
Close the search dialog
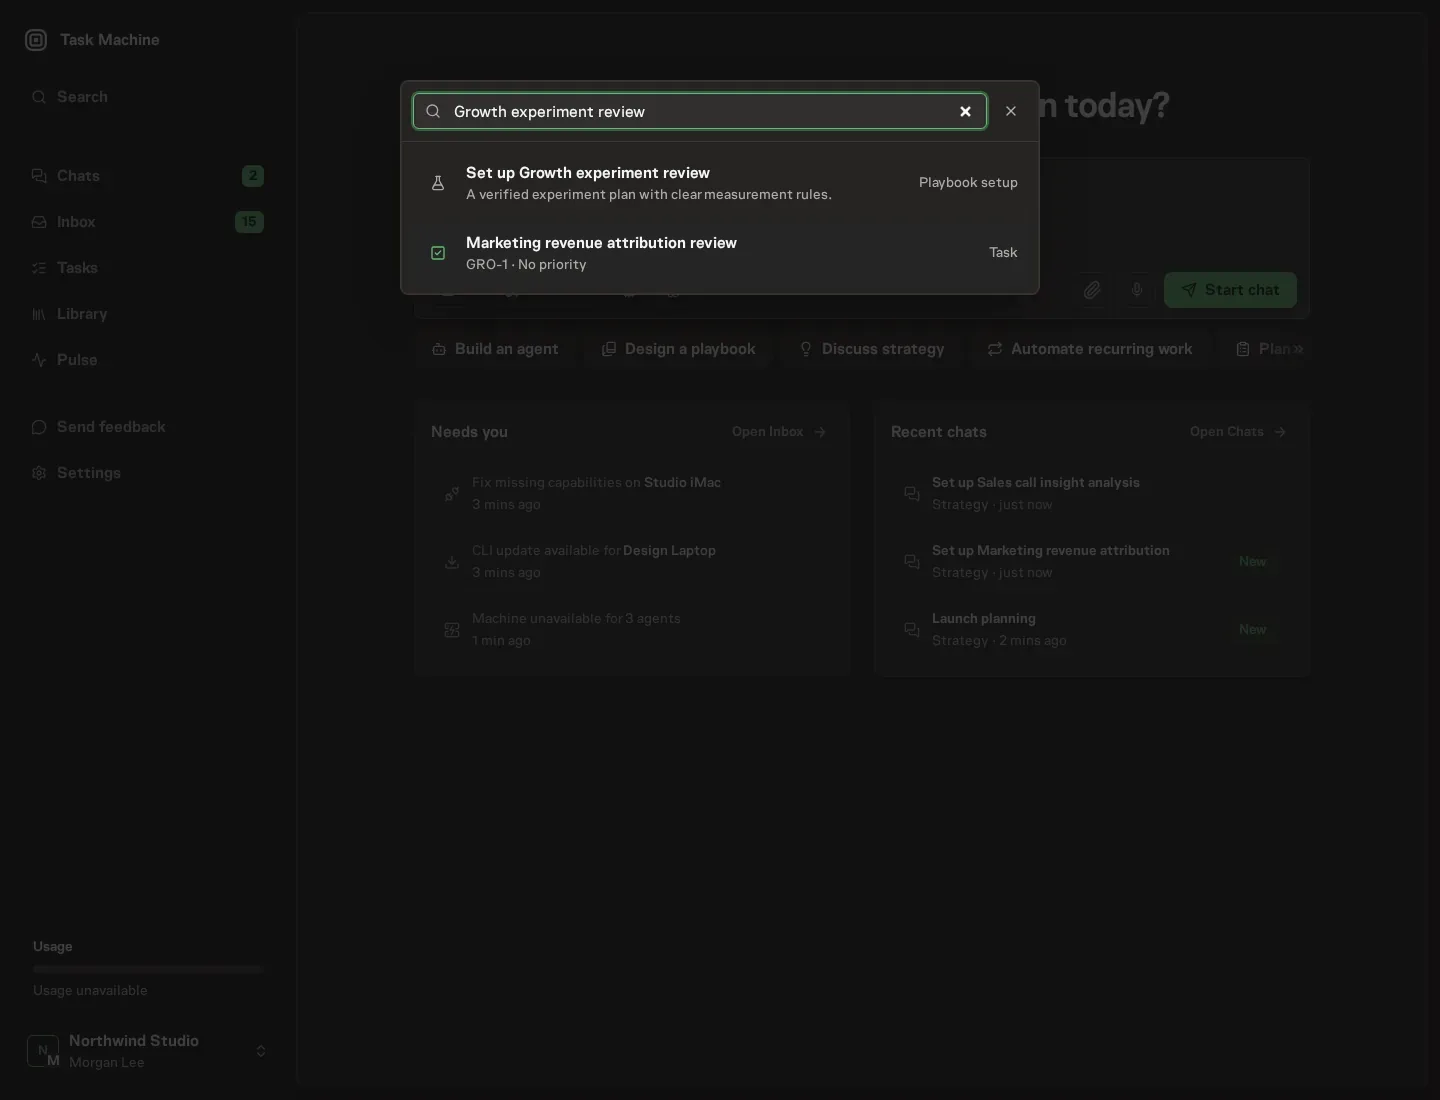tap(1011, 111)
